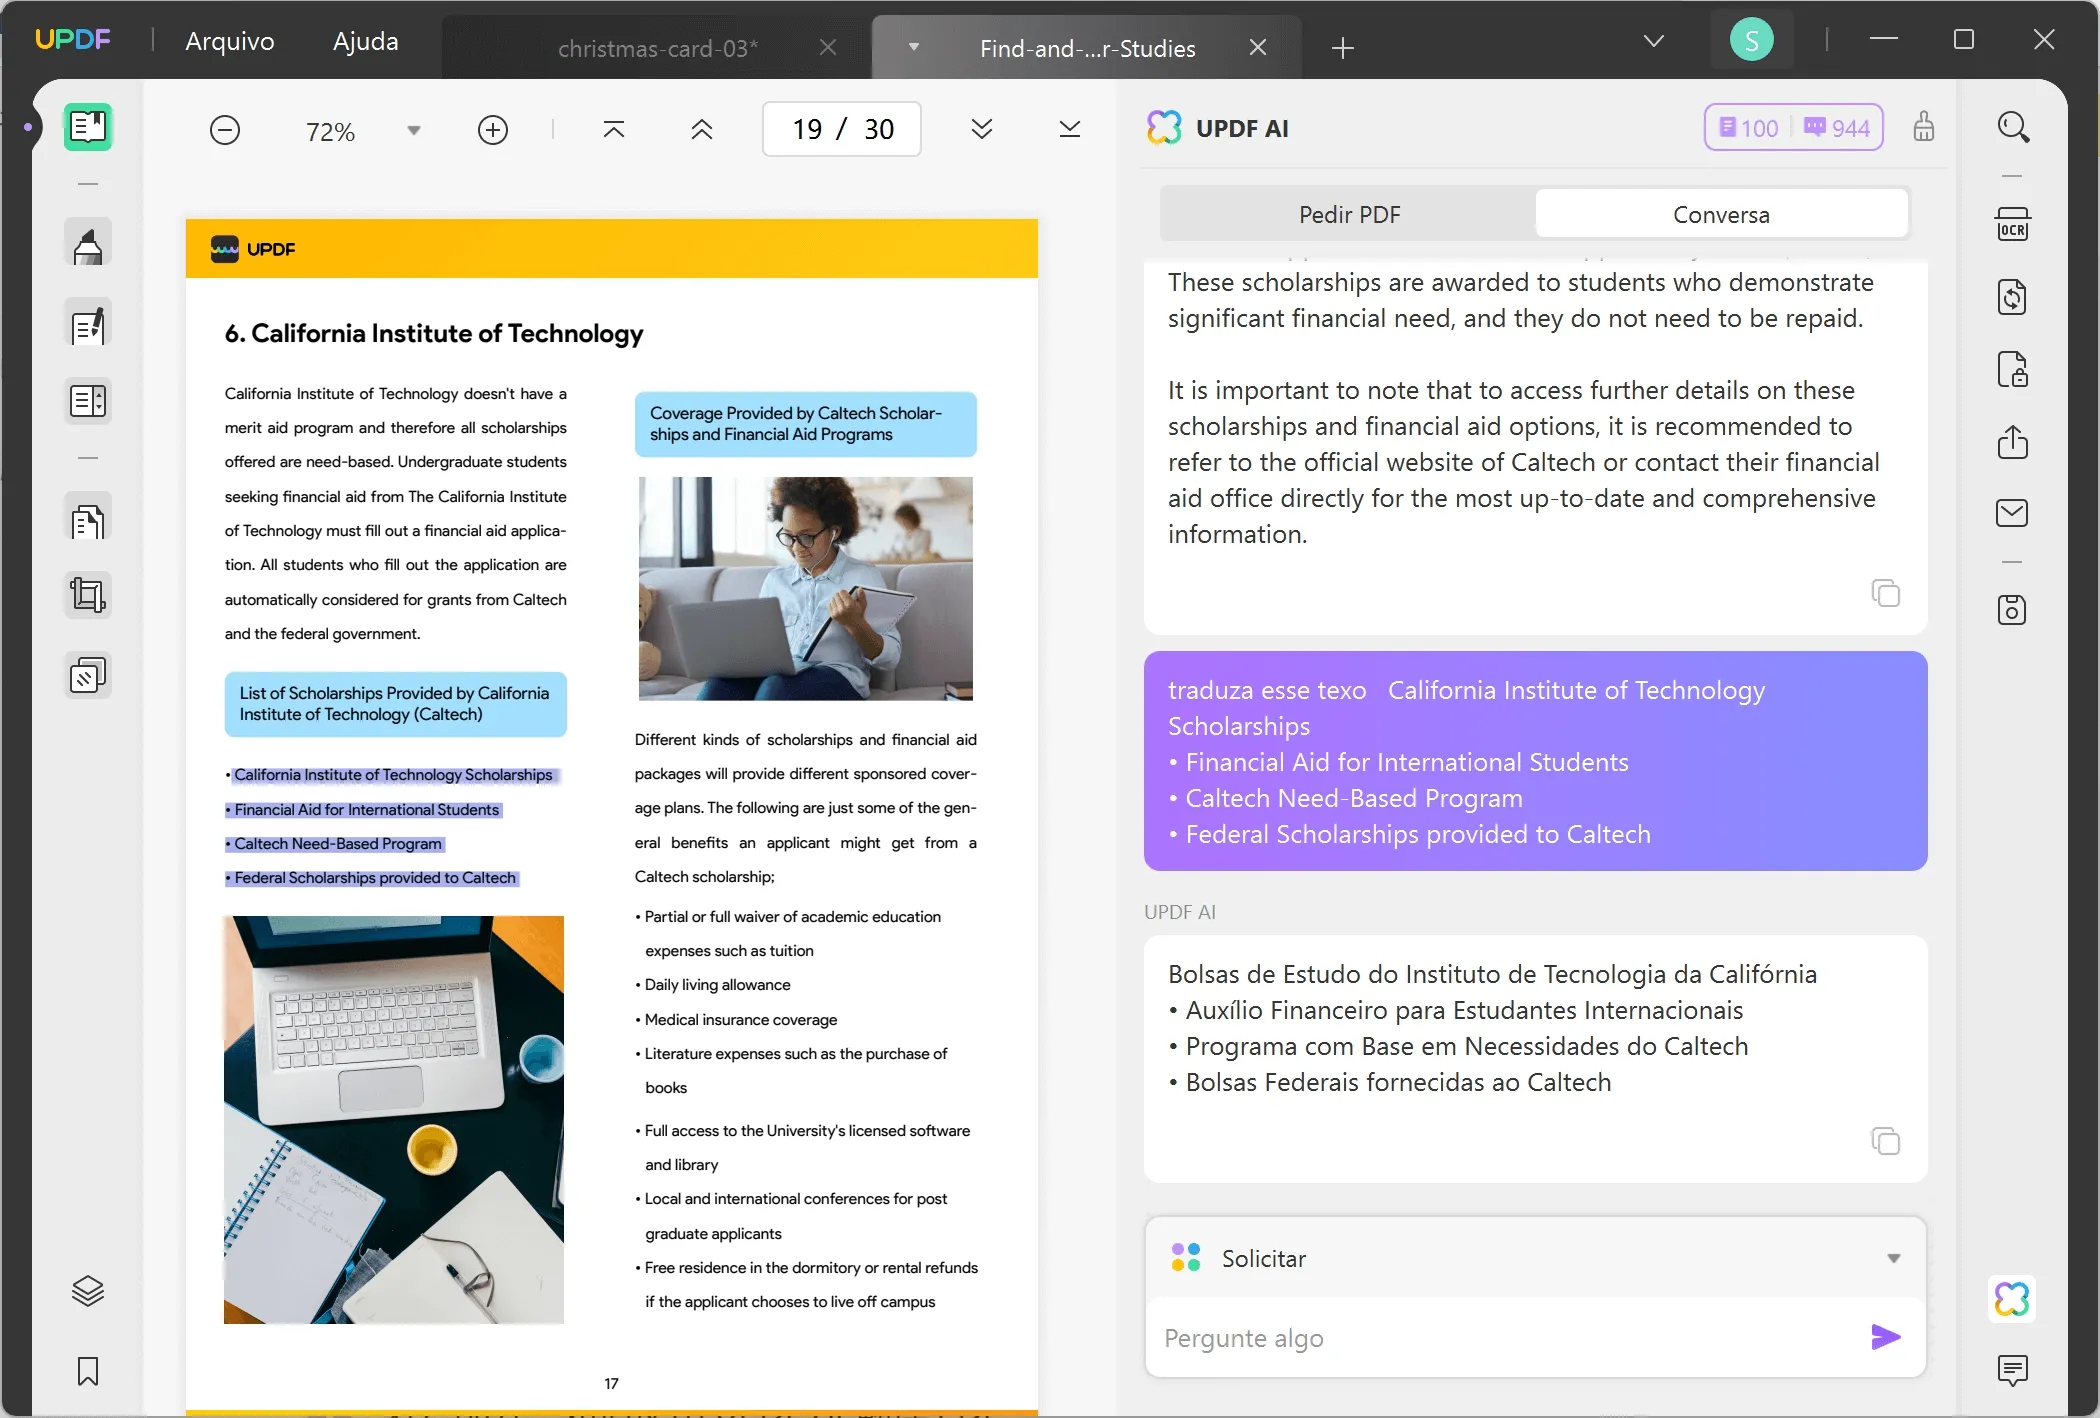
Task: Focus the Pergunte algo input field
Action: pos(1510,1338)
